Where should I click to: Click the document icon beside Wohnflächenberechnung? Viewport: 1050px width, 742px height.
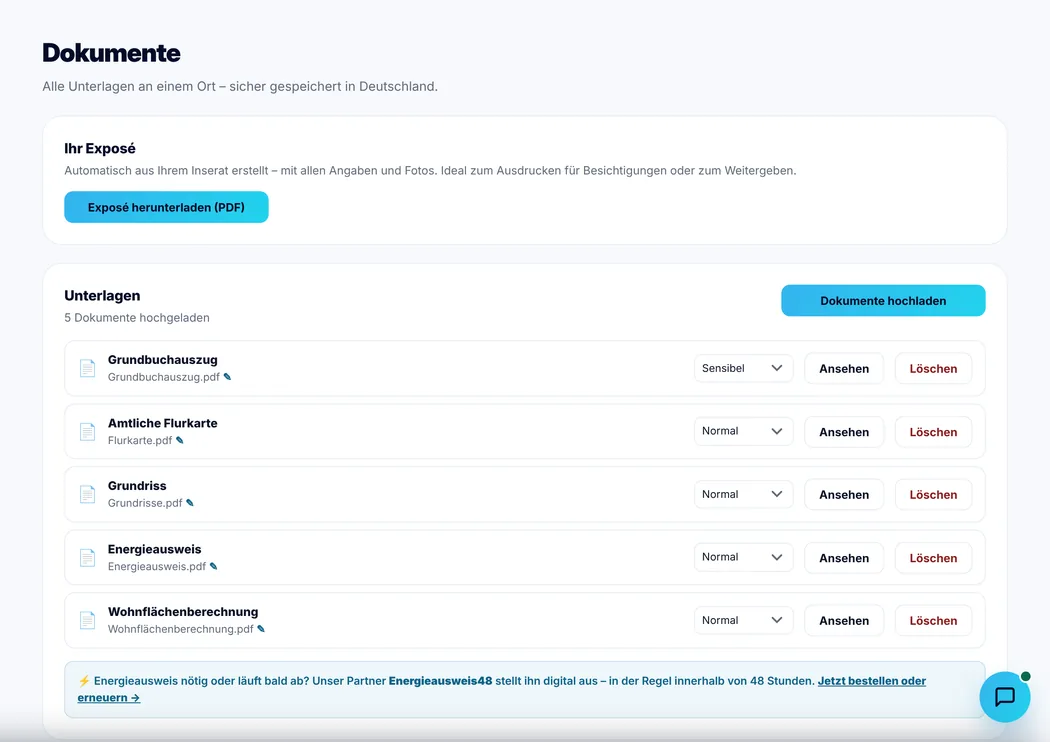(88, 621)
